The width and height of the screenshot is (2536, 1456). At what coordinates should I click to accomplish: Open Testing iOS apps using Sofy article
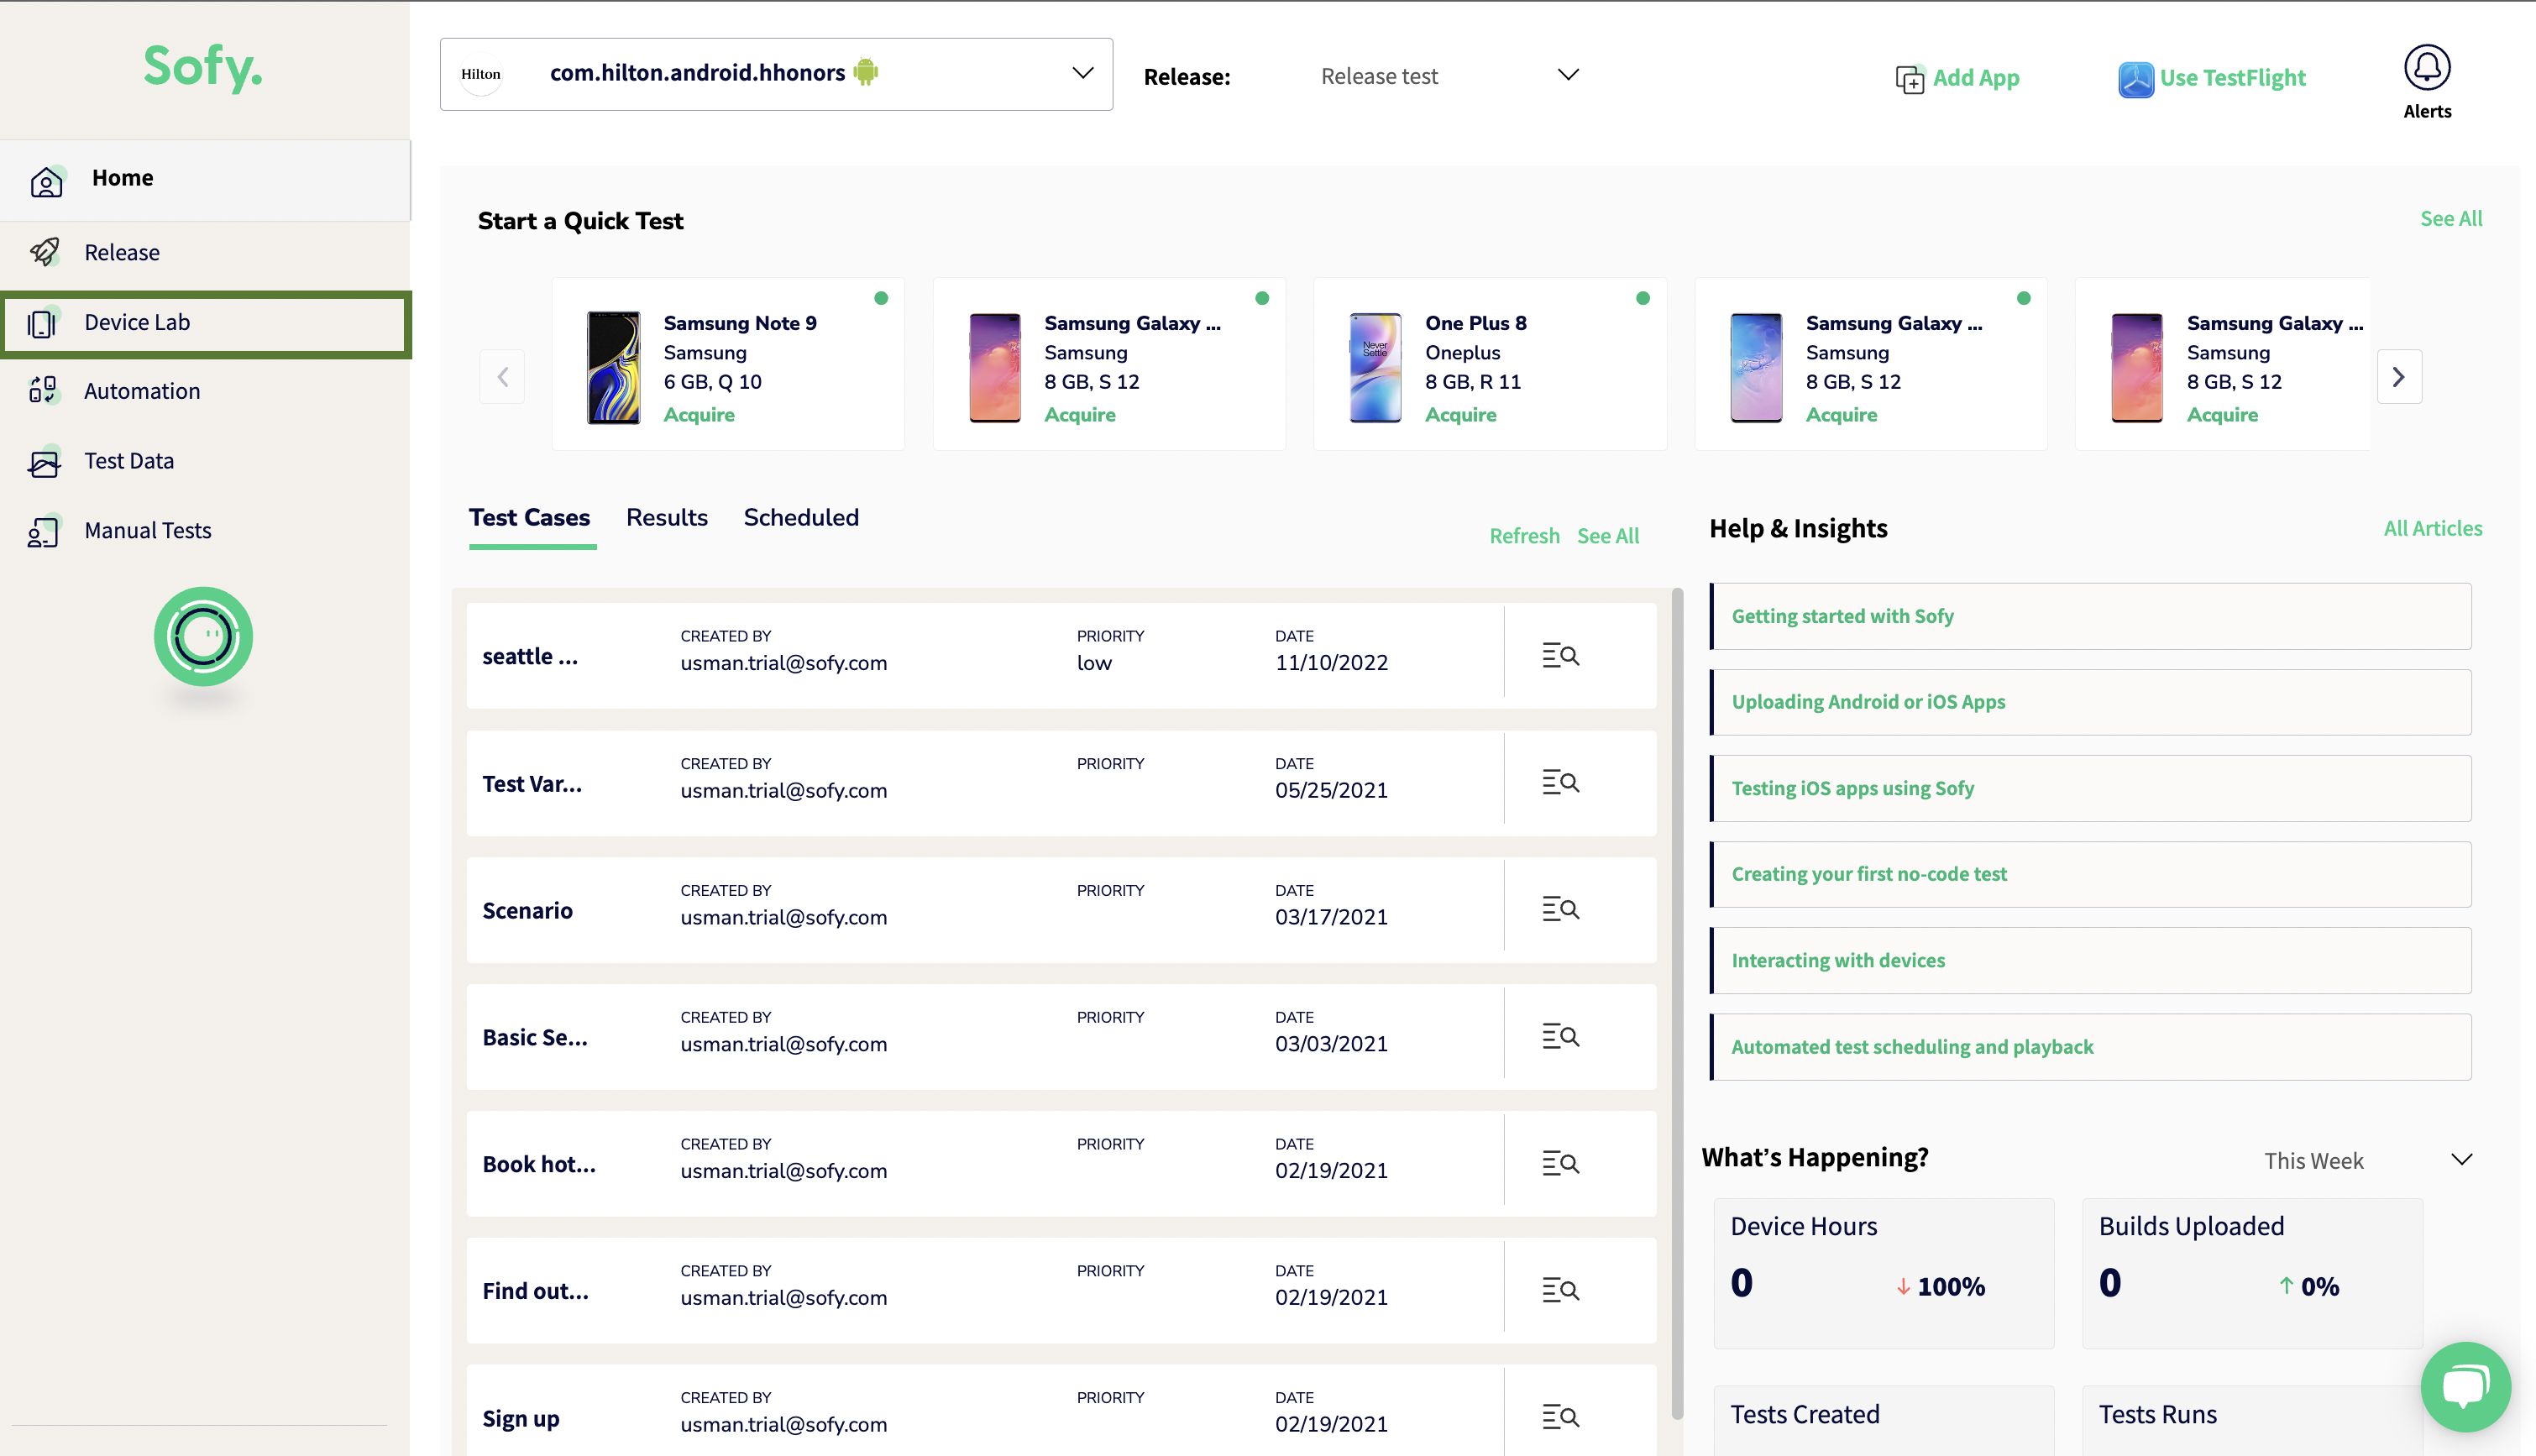point(2091,788)
